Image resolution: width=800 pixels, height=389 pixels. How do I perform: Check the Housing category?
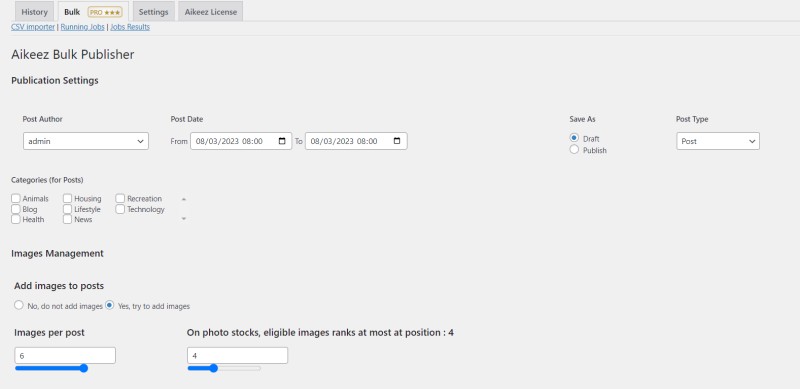coord(67,199)
